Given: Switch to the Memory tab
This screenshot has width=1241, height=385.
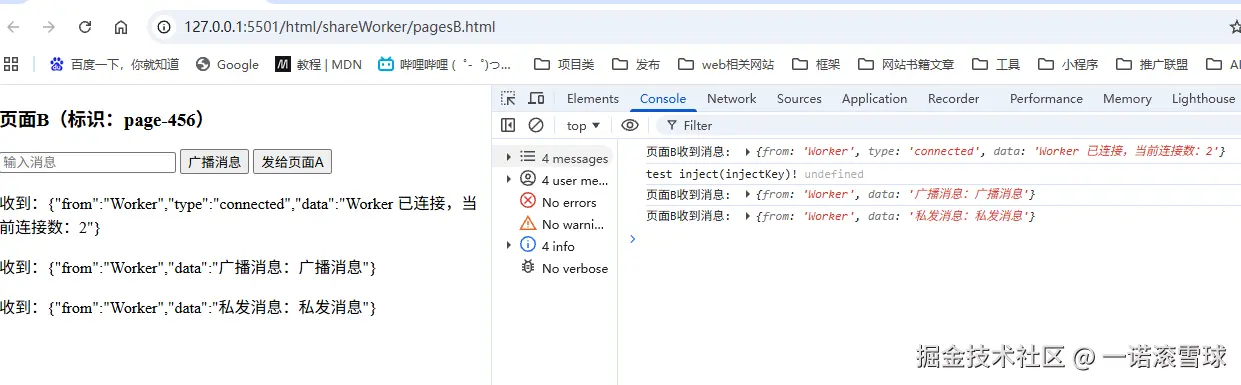Looking at the screenshot, I should tap(1127, 98).
